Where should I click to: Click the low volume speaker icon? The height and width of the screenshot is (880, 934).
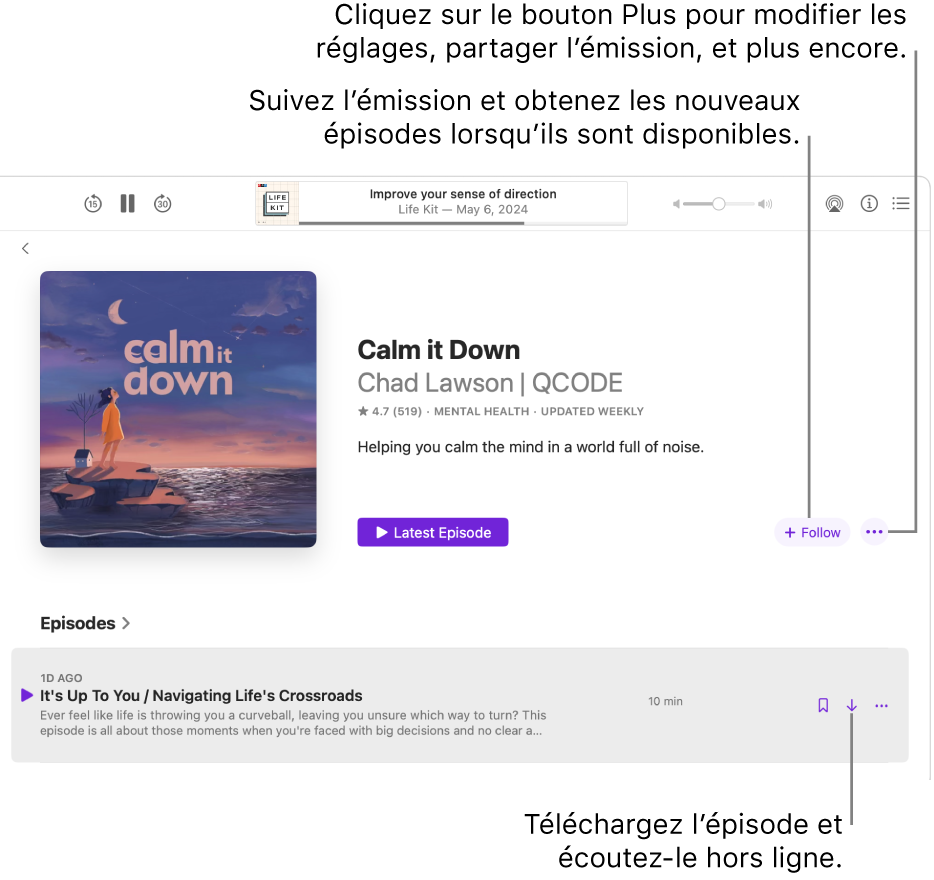click(x=677, y=204)
